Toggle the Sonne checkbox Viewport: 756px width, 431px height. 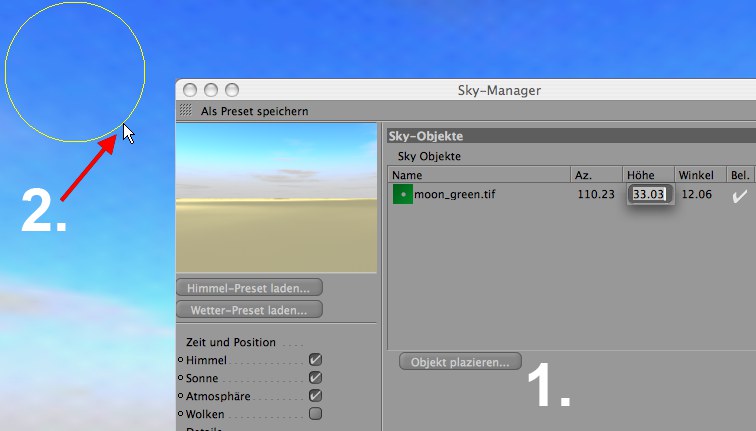click(315, 377)
